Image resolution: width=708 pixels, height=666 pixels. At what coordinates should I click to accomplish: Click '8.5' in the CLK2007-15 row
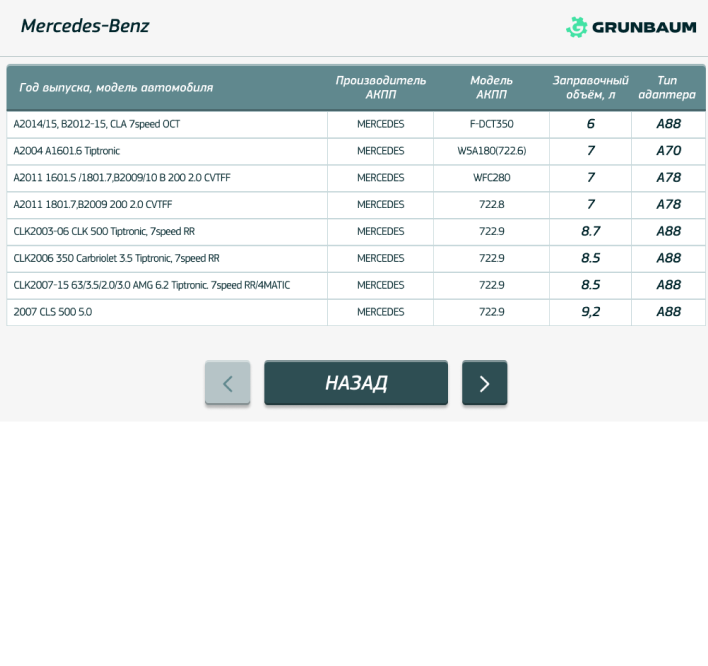coord(591,285)
